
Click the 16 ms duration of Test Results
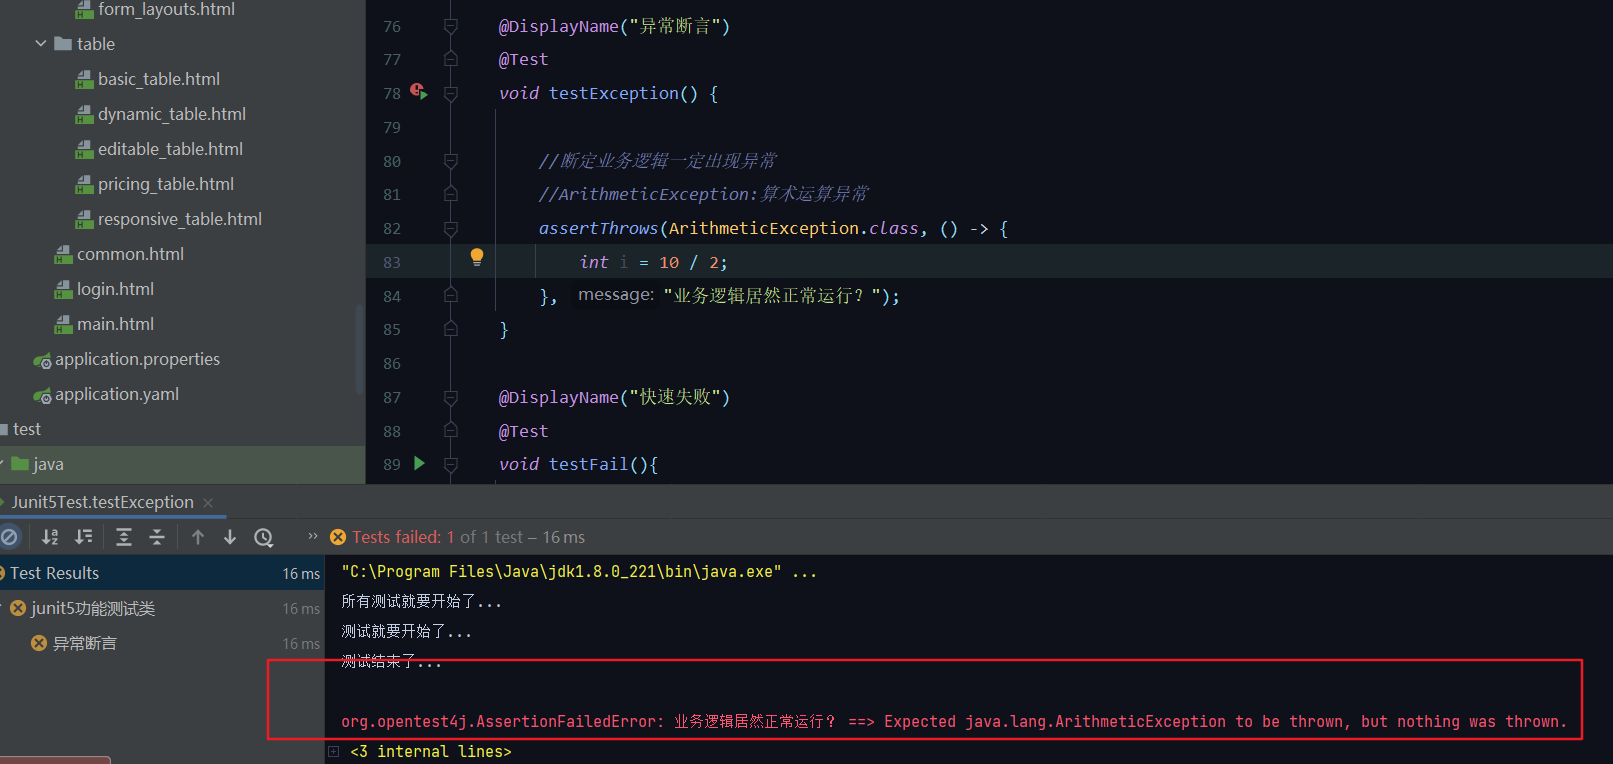pyautogui.click(x=301, y=573)
